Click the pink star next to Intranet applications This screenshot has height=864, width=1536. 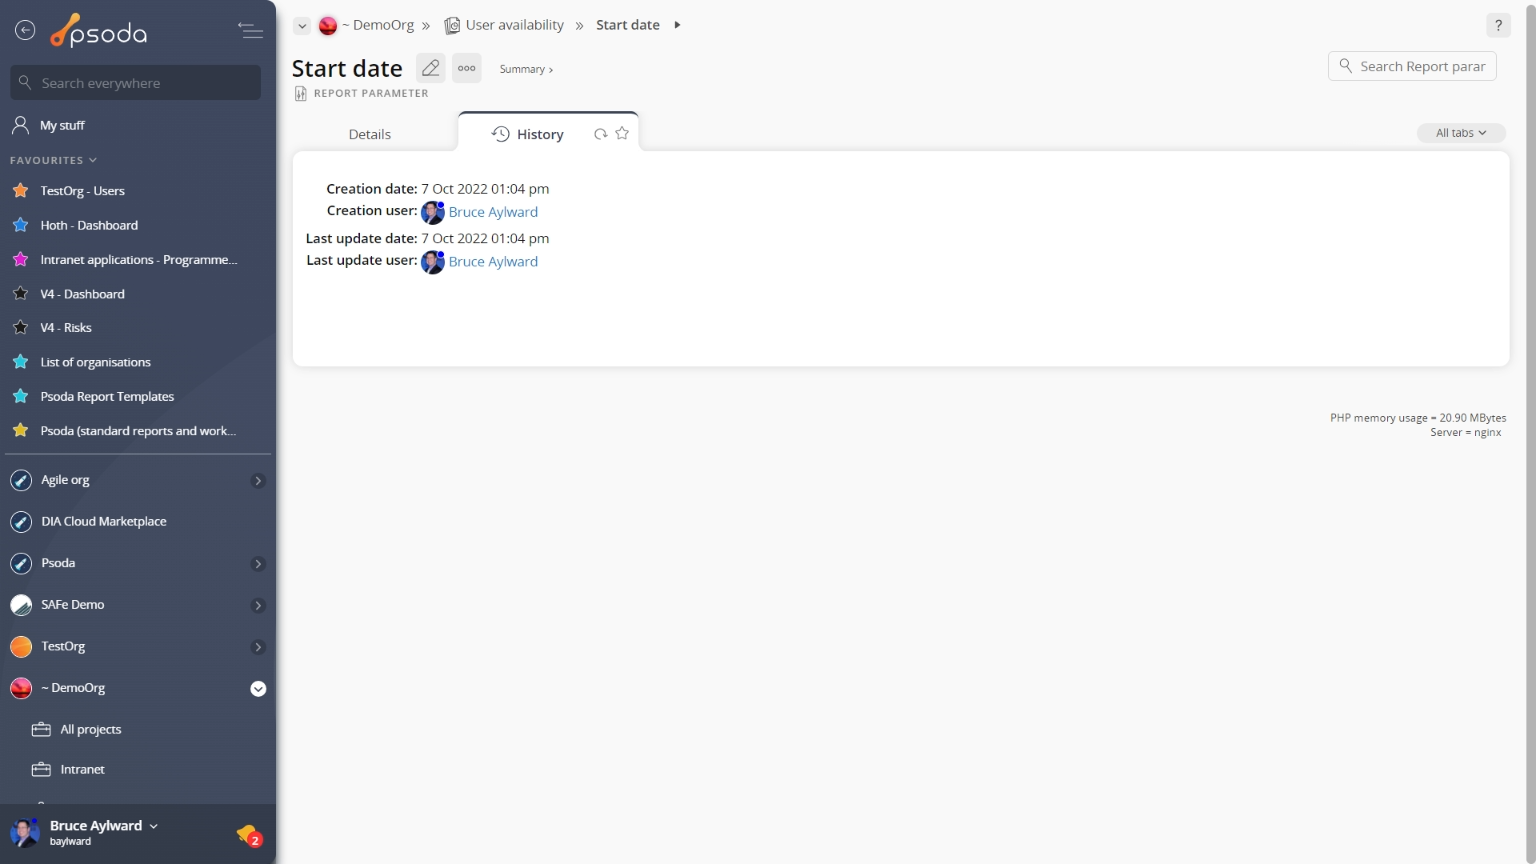pos(20,259)
